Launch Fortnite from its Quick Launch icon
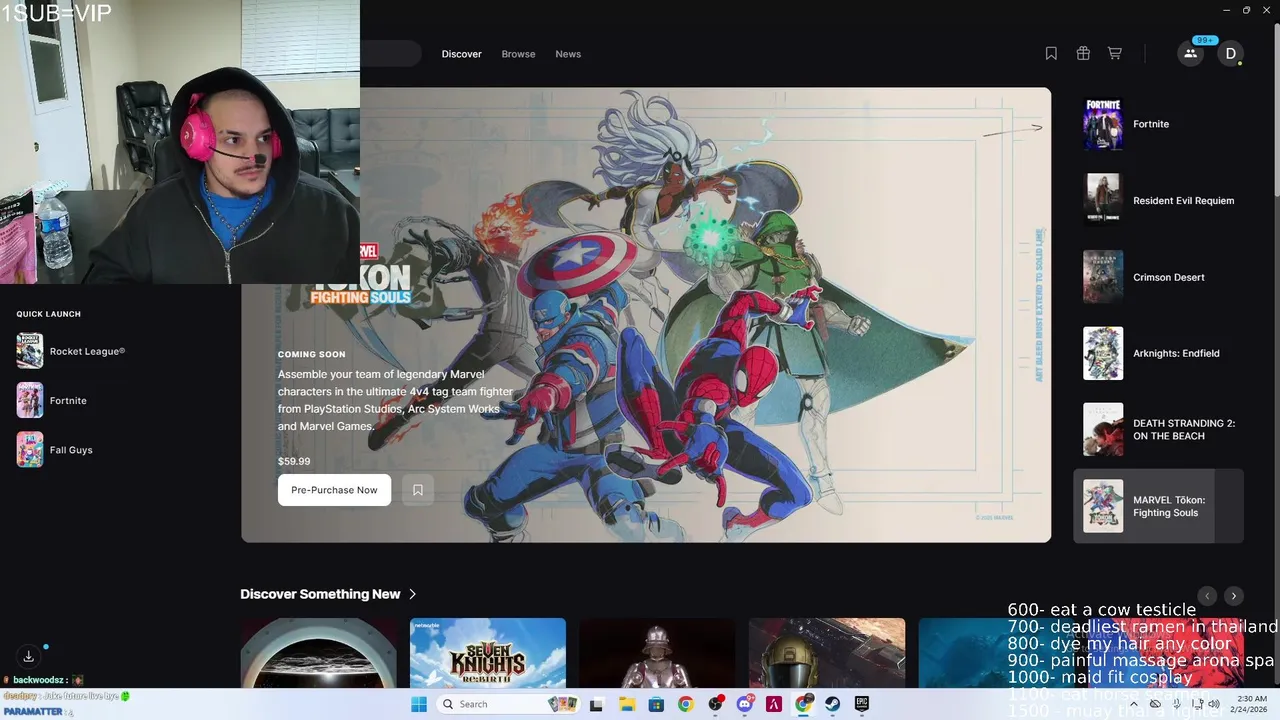Image resolution: width=1280 pixels, height=720 pixels. click(30, 400)
